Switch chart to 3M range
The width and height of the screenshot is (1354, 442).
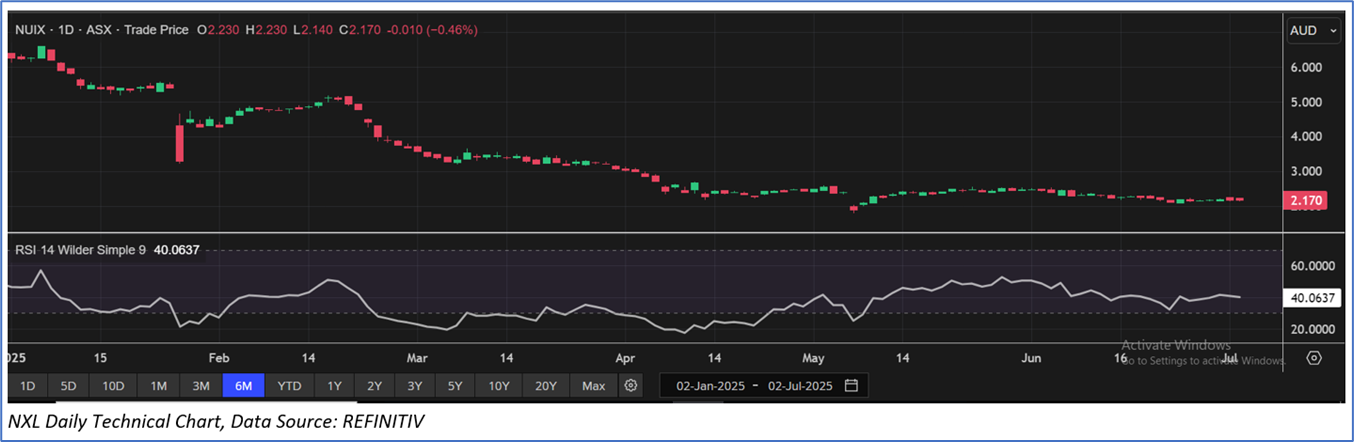click(201, 385)
